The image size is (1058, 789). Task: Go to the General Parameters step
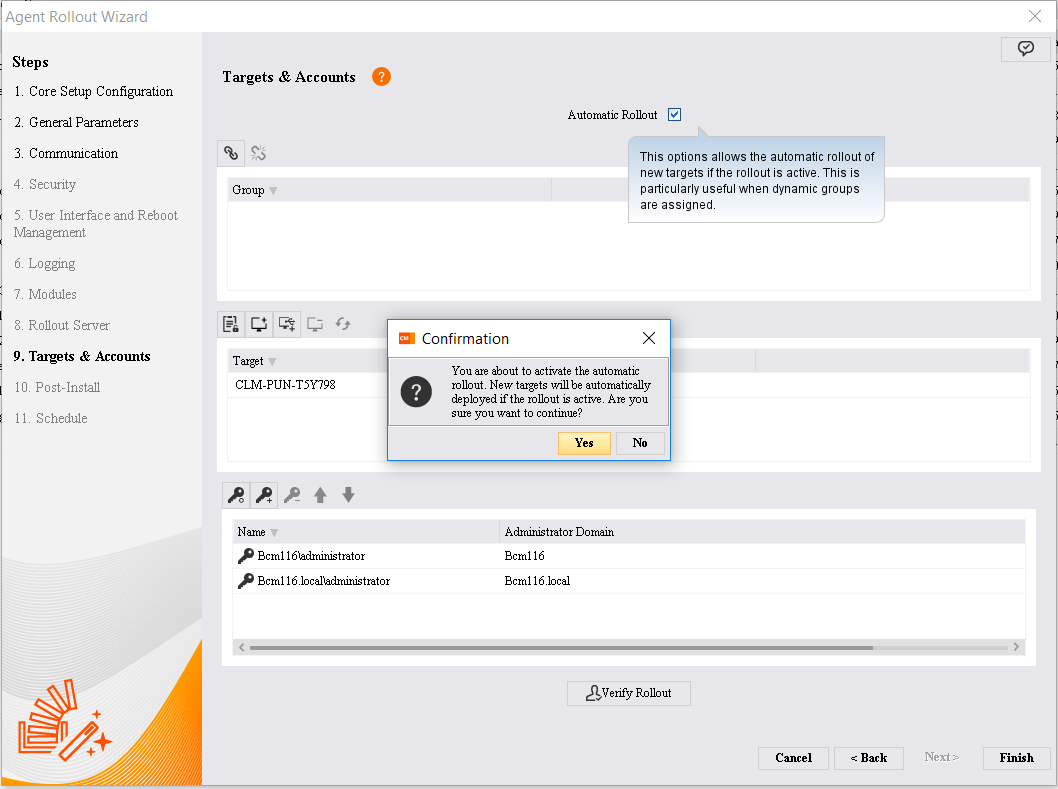pos(83,122)
